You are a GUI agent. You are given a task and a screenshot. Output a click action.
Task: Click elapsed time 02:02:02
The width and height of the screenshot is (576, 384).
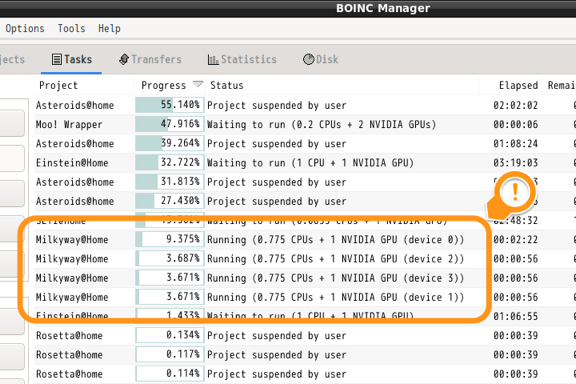515,105
